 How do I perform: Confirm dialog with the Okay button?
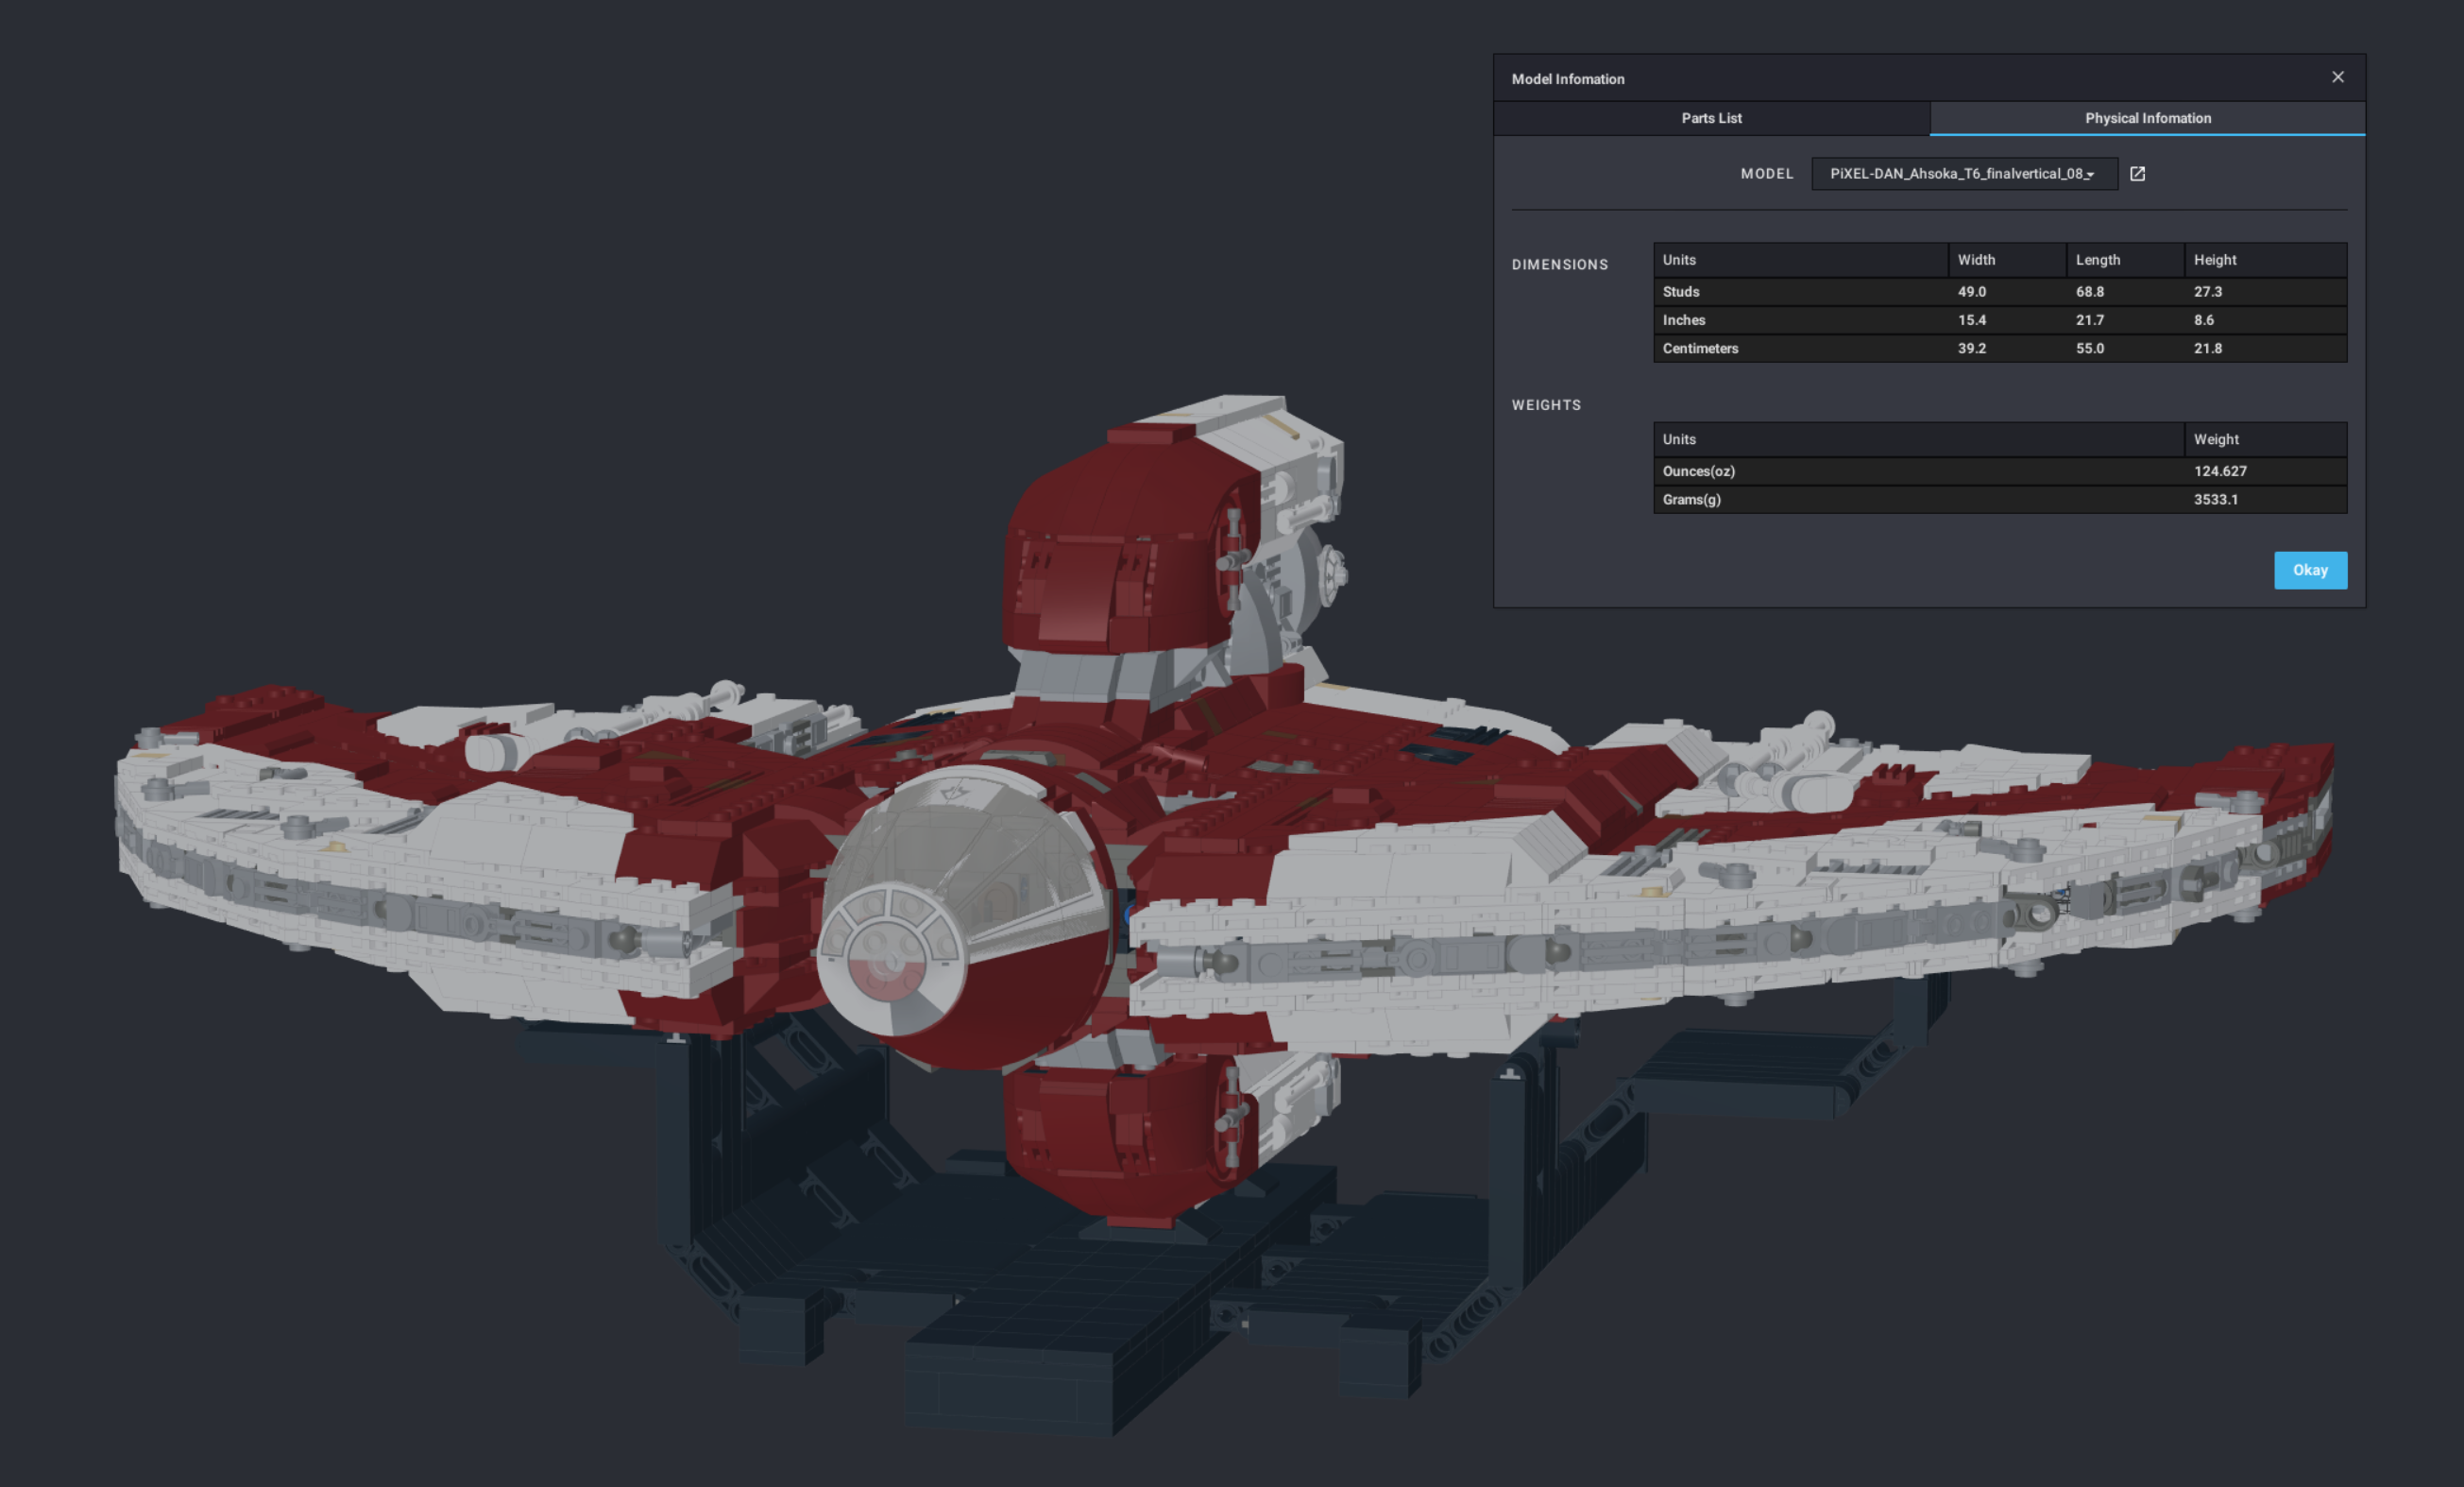(x=2310, y=570)
